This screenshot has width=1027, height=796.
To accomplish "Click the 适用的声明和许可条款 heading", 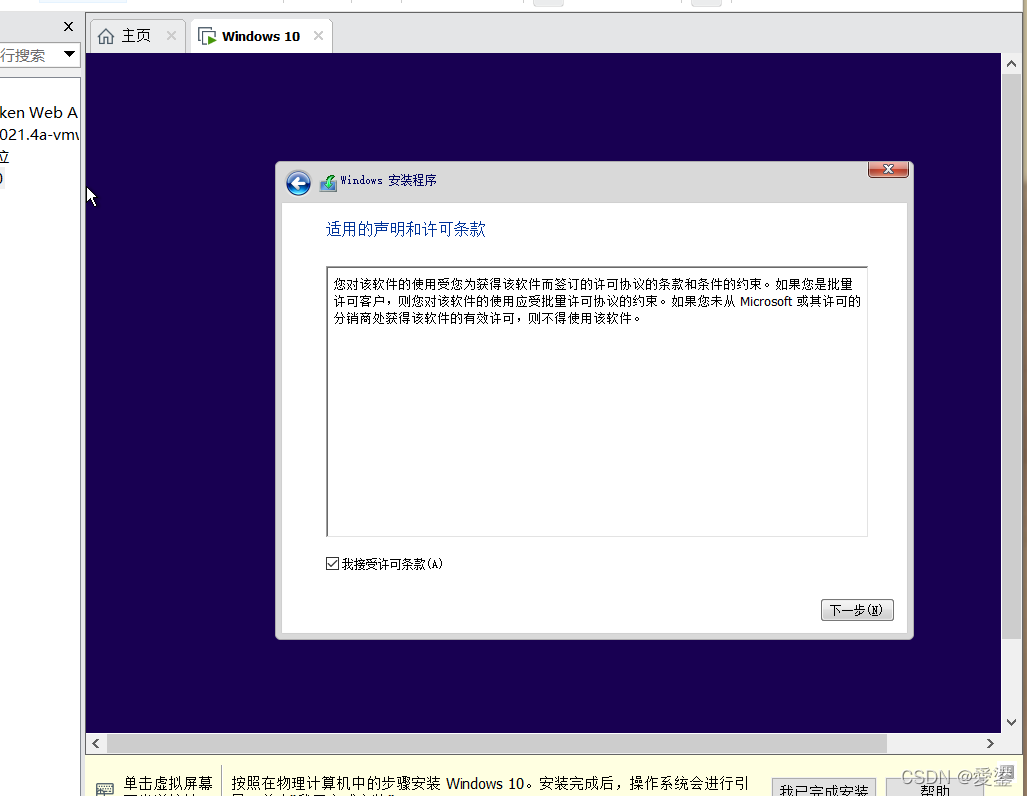I will point(405,229).
